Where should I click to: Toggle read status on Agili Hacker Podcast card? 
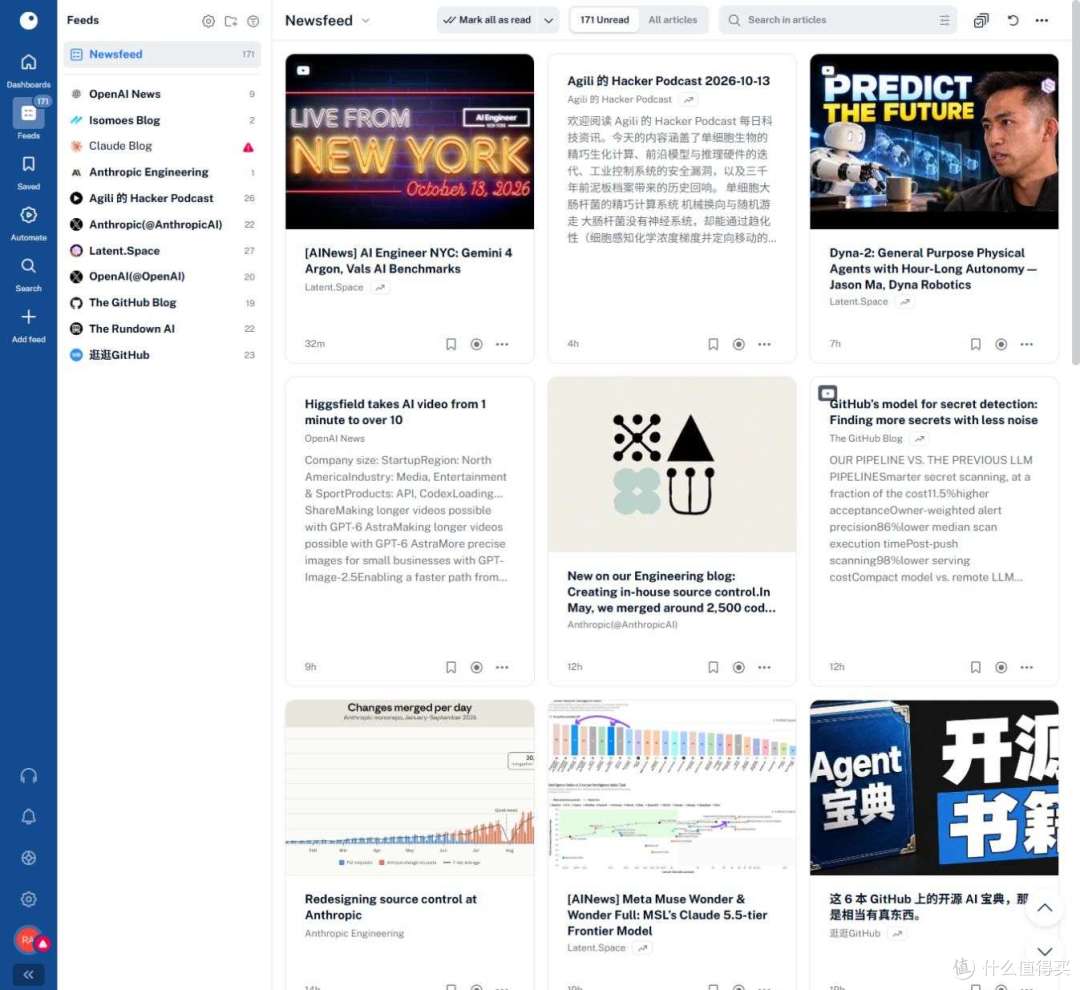(739, 344)
